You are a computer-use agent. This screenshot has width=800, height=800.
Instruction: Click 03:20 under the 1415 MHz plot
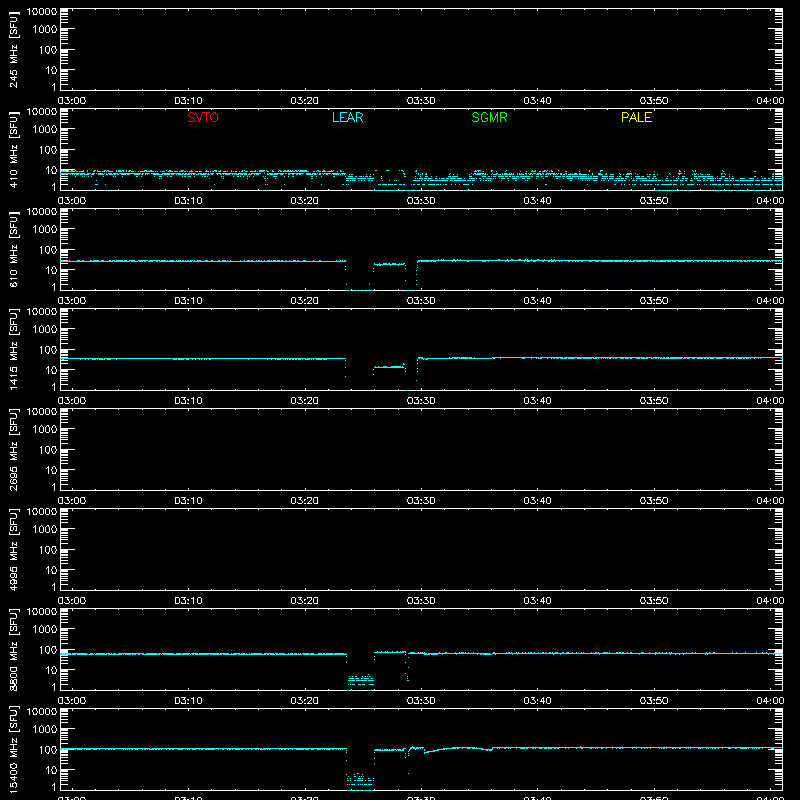coord(305,401)
